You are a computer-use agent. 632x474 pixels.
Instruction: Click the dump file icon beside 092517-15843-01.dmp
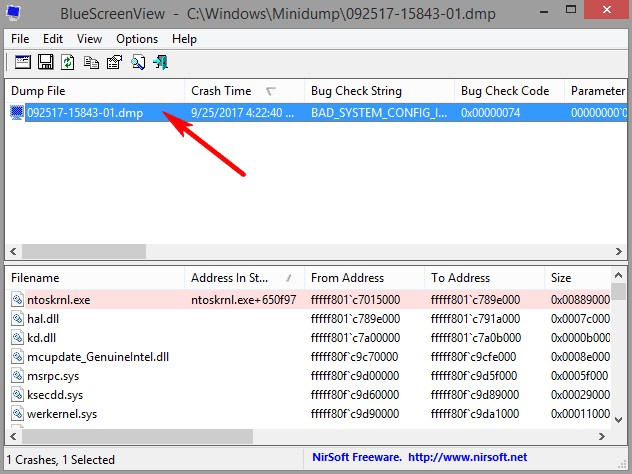pyautogui.click(x=17, y=112)
